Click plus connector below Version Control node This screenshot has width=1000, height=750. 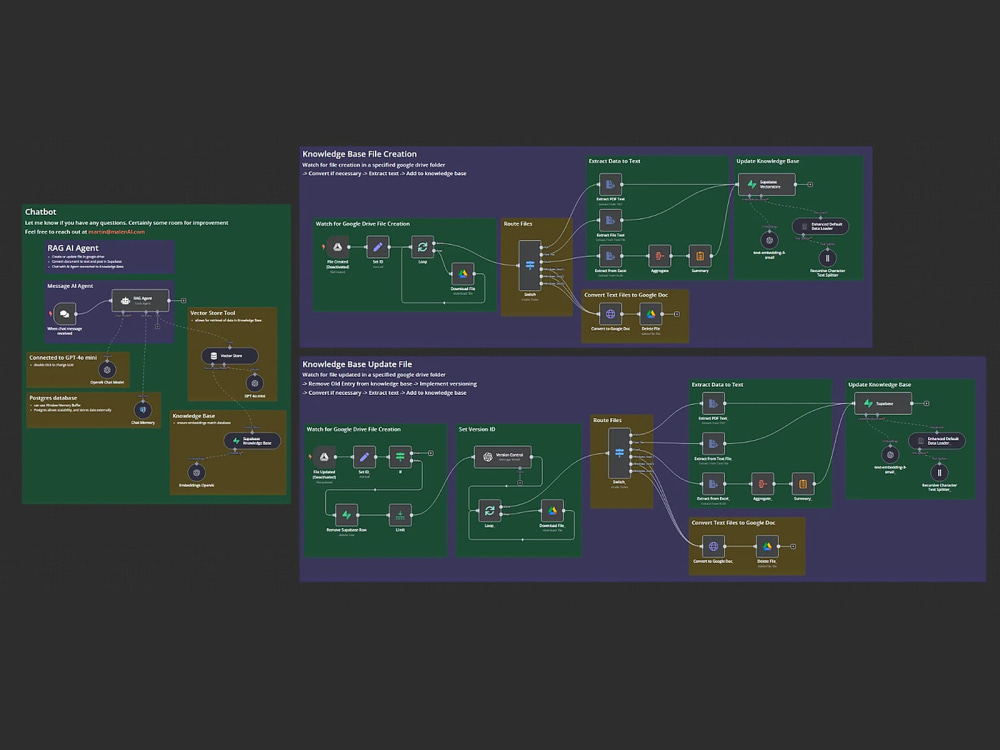(520, 483)
